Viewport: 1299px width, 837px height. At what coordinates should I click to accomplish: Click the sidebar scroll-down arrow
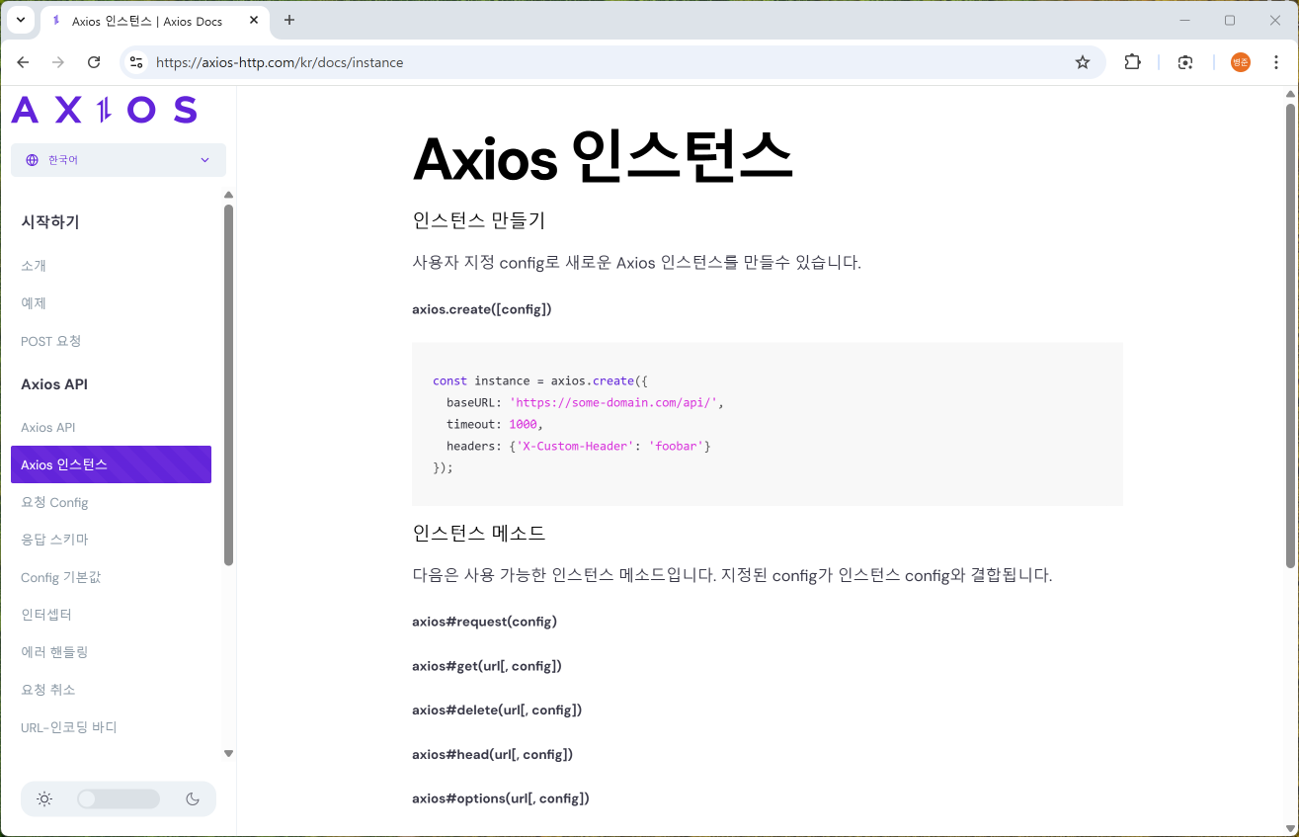(x=228, y=753)
